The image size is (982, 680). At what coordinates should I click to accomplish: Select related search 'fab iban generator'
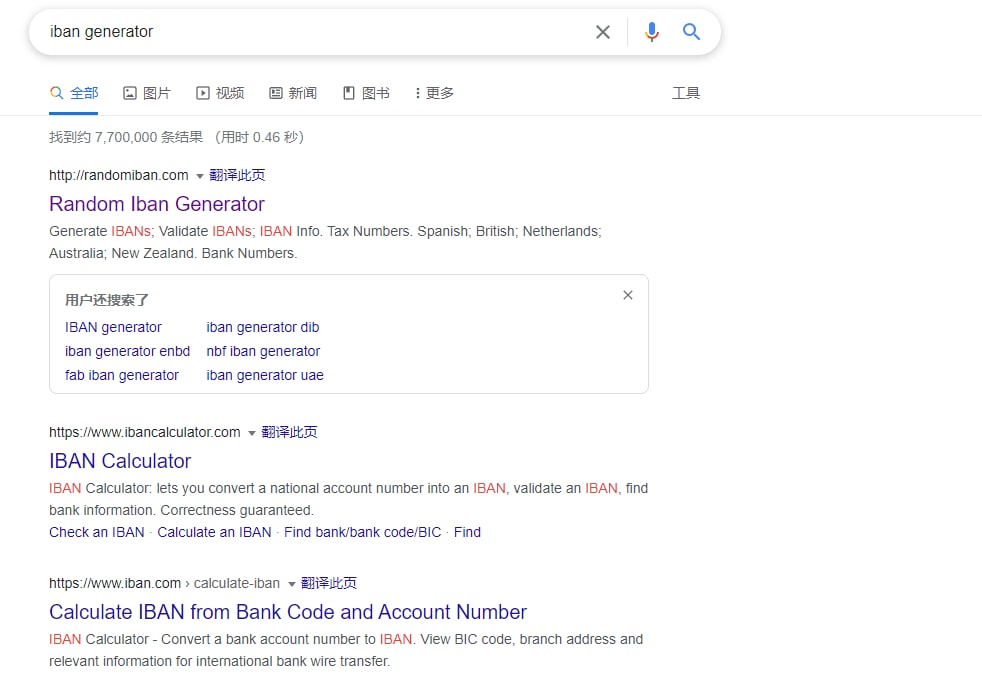(x=121, y=375)
